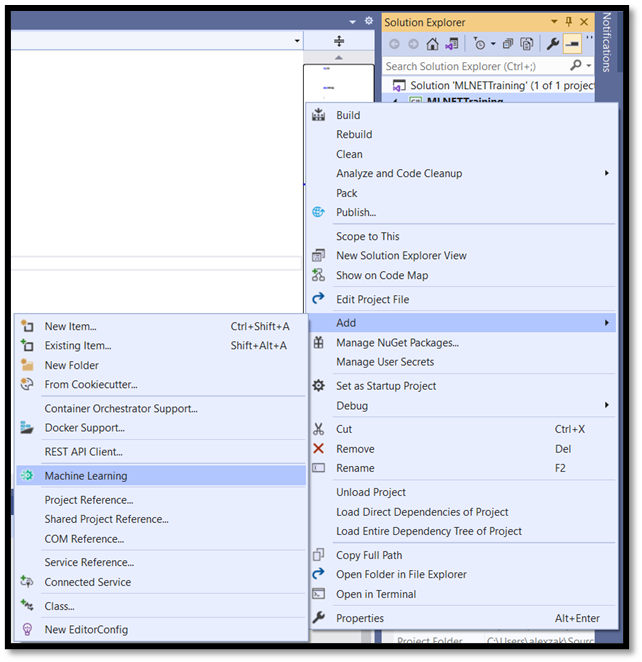Click the Cut scissors icon
The width and height of the screenshot is (642, 662).
(x=318, y=429)
